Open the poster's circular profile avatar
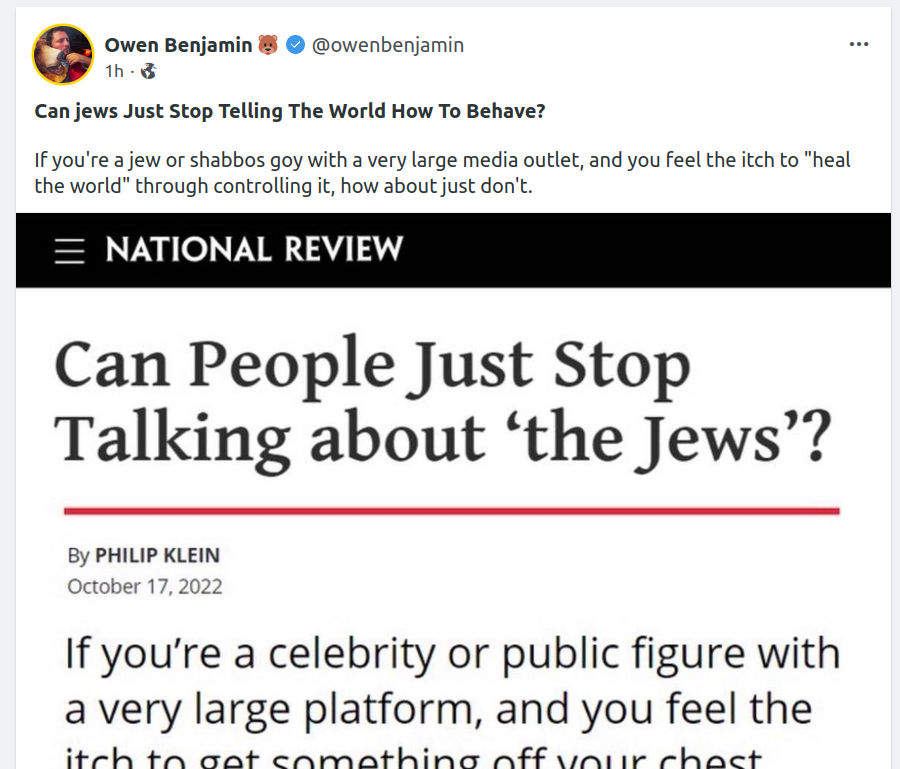The width and height of the screenshot is (900, 769). pos(63,54)
